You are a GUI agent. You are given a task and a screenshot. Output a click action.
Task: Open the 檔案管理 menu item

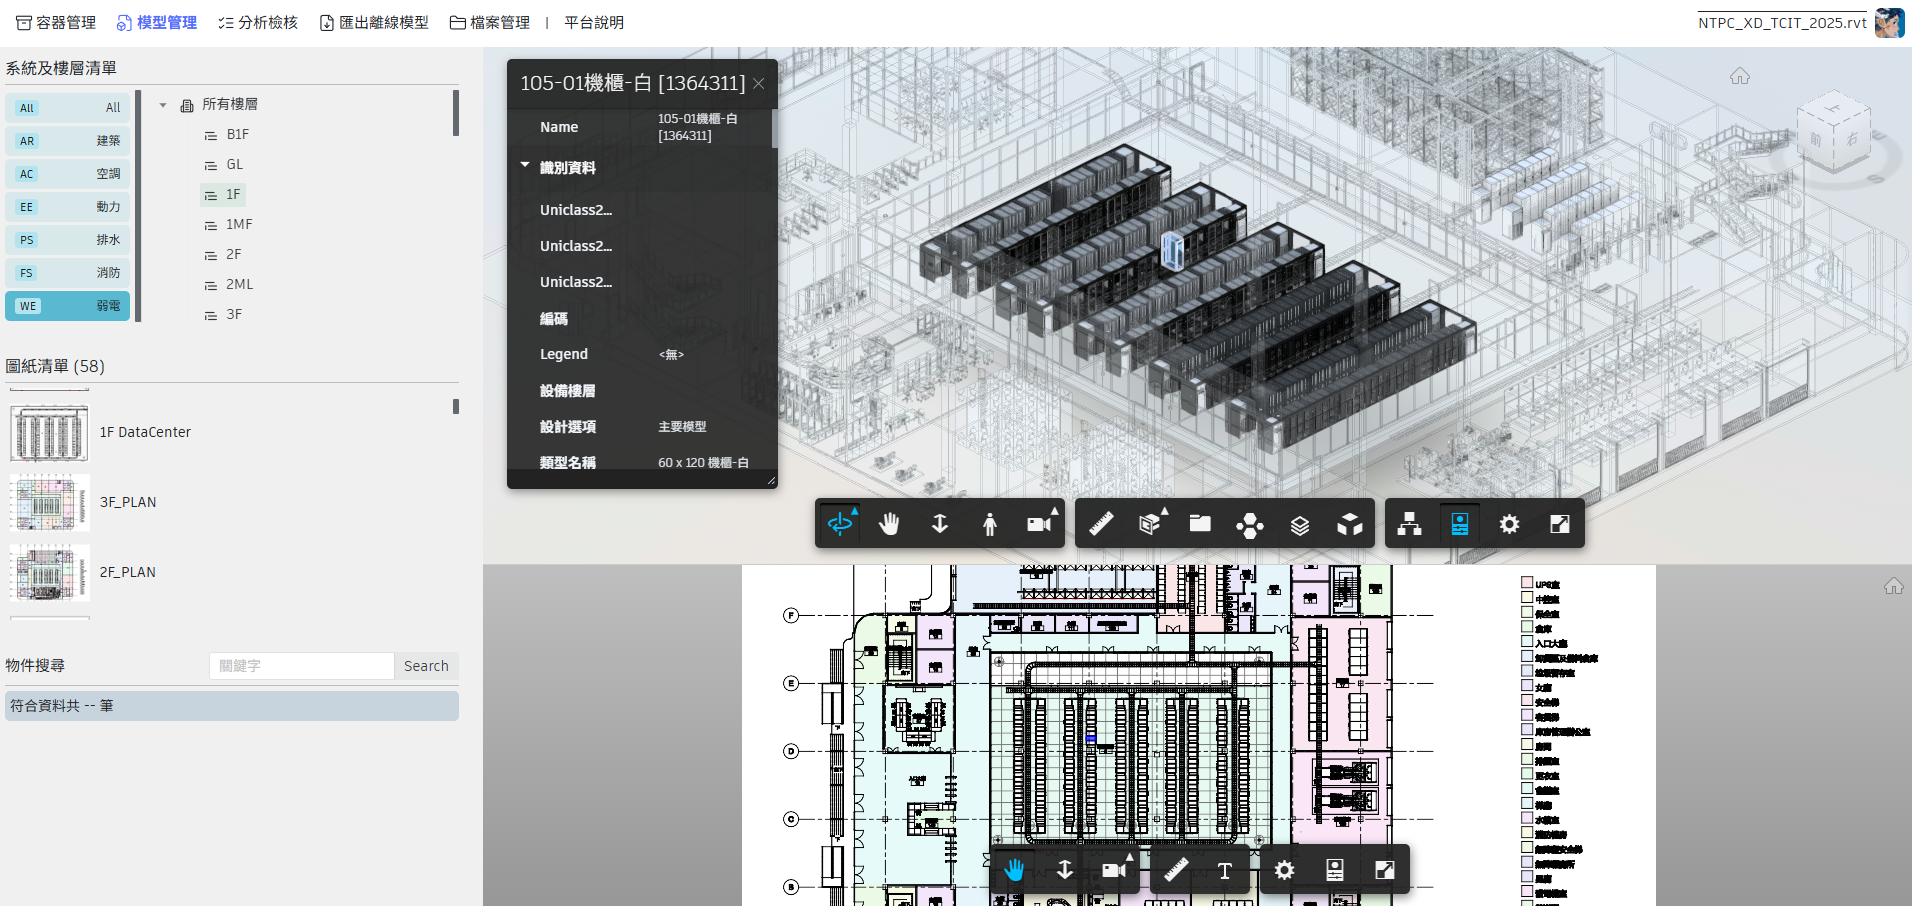click(488, 21)
